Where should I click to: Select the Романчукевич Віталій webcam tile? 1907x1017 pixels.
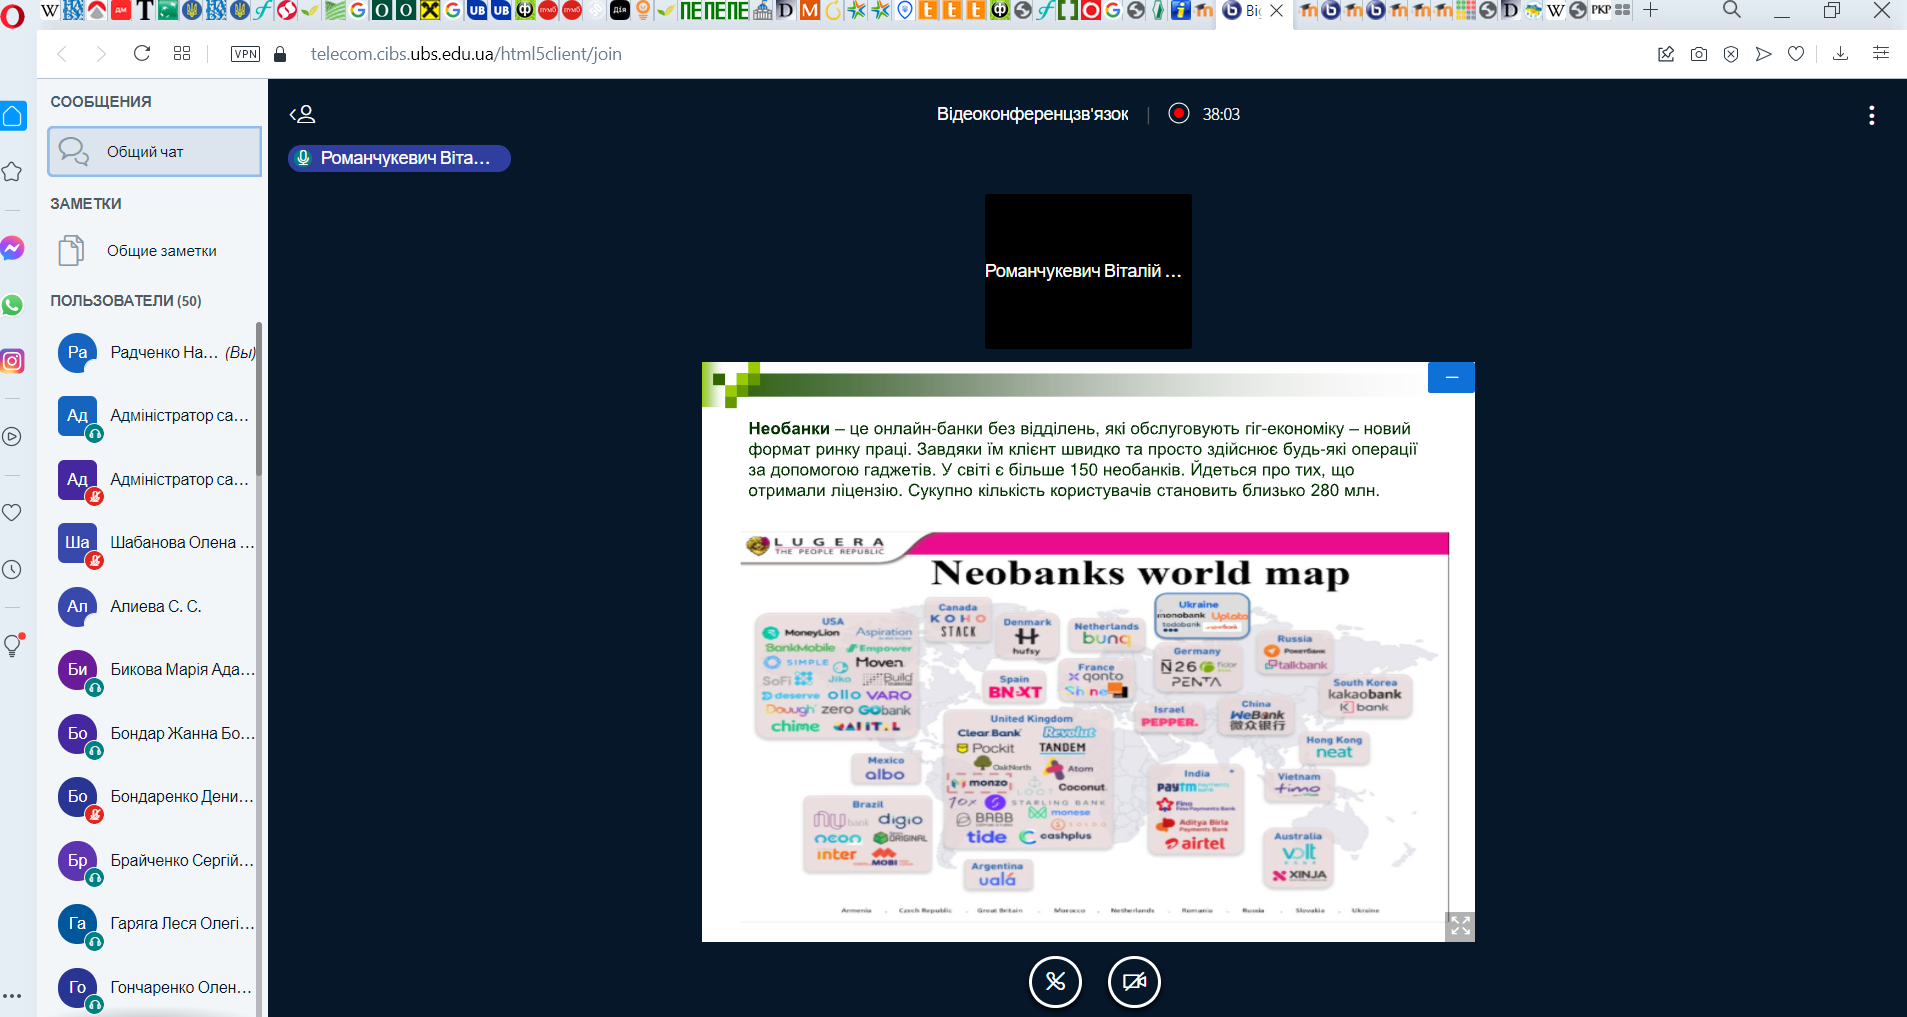click(1088, 271)
